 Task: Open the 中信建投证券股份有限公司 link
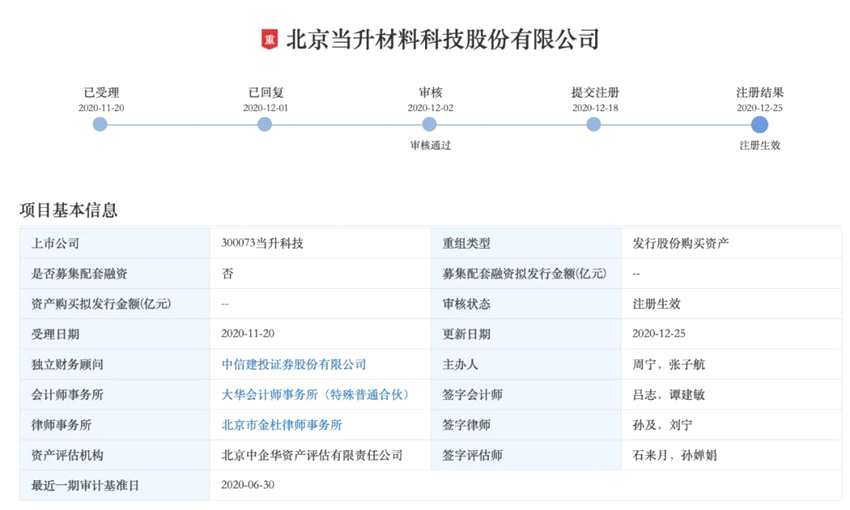point(294,364)
